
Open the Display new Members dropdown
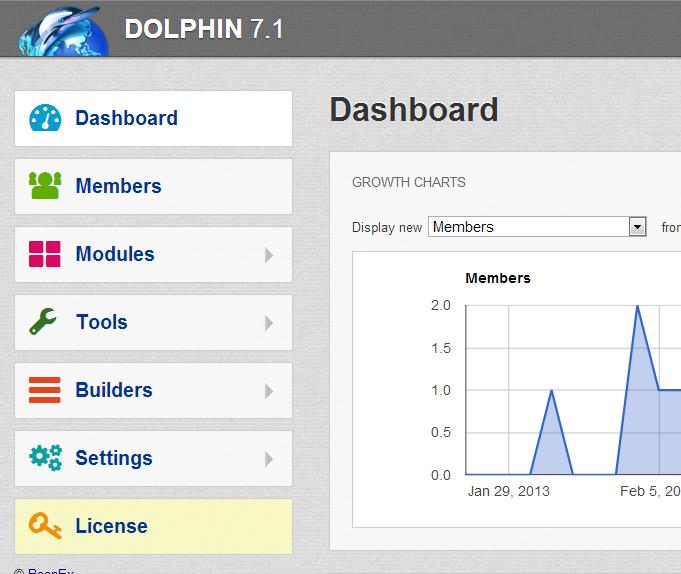tap(637, 227)
